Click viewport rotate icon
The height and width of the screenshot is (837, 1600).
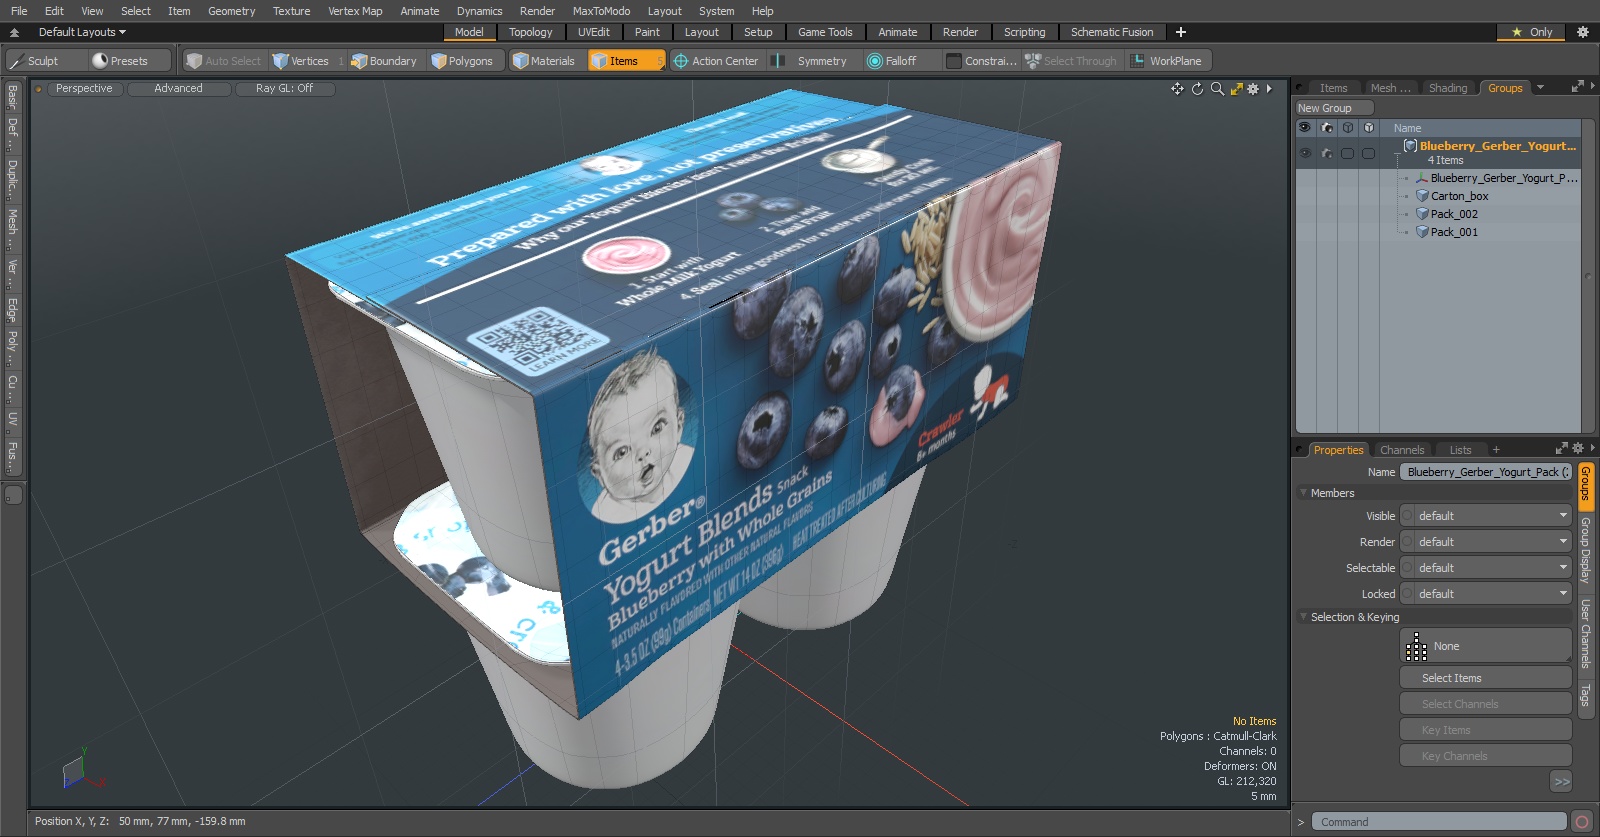pyautogui.click(x=1197, y=89)
